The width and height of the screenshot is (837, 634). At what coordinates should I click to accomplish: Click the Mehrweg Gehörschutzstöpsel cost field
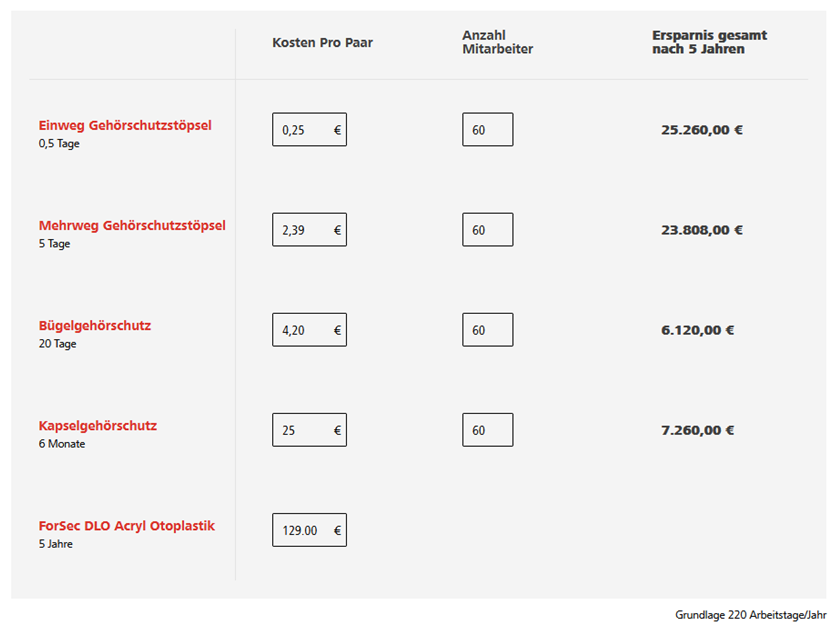point(309,230)
